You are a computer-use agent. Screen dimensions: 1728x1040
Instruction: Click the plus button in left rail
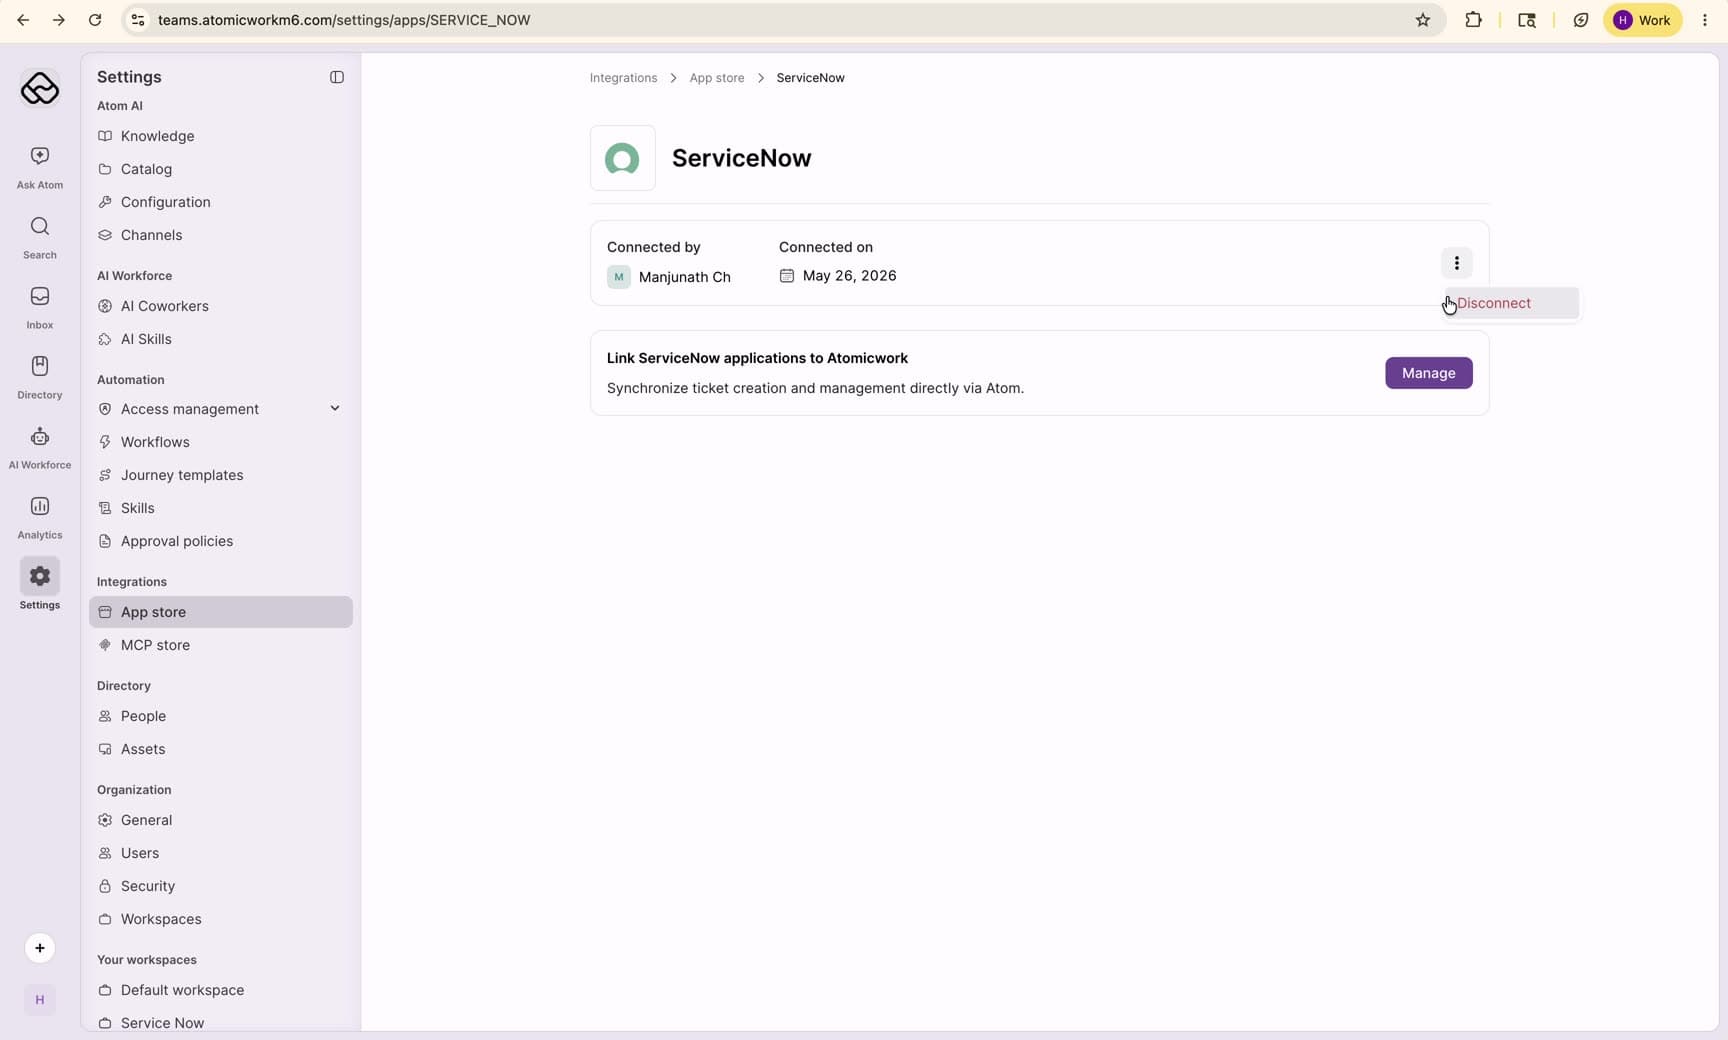[40, 948]
